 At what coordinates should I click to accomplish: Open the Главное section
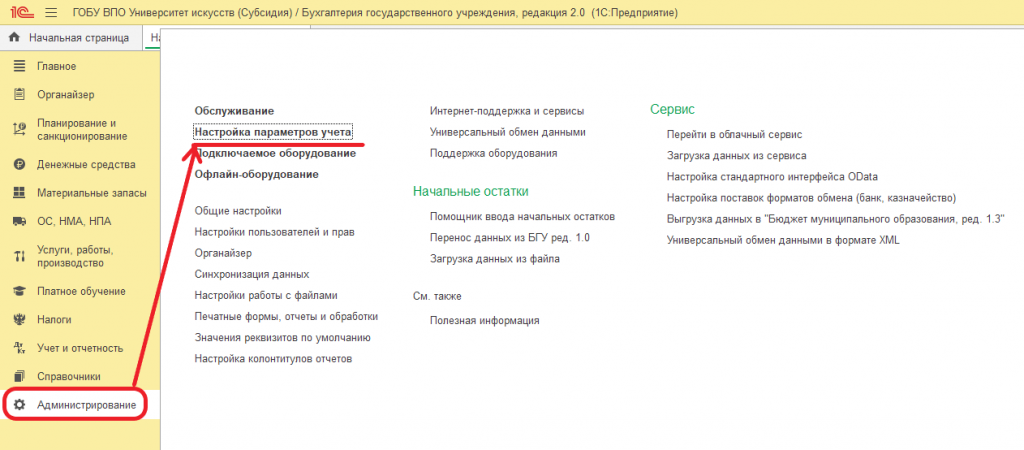[x=57, y=66]
